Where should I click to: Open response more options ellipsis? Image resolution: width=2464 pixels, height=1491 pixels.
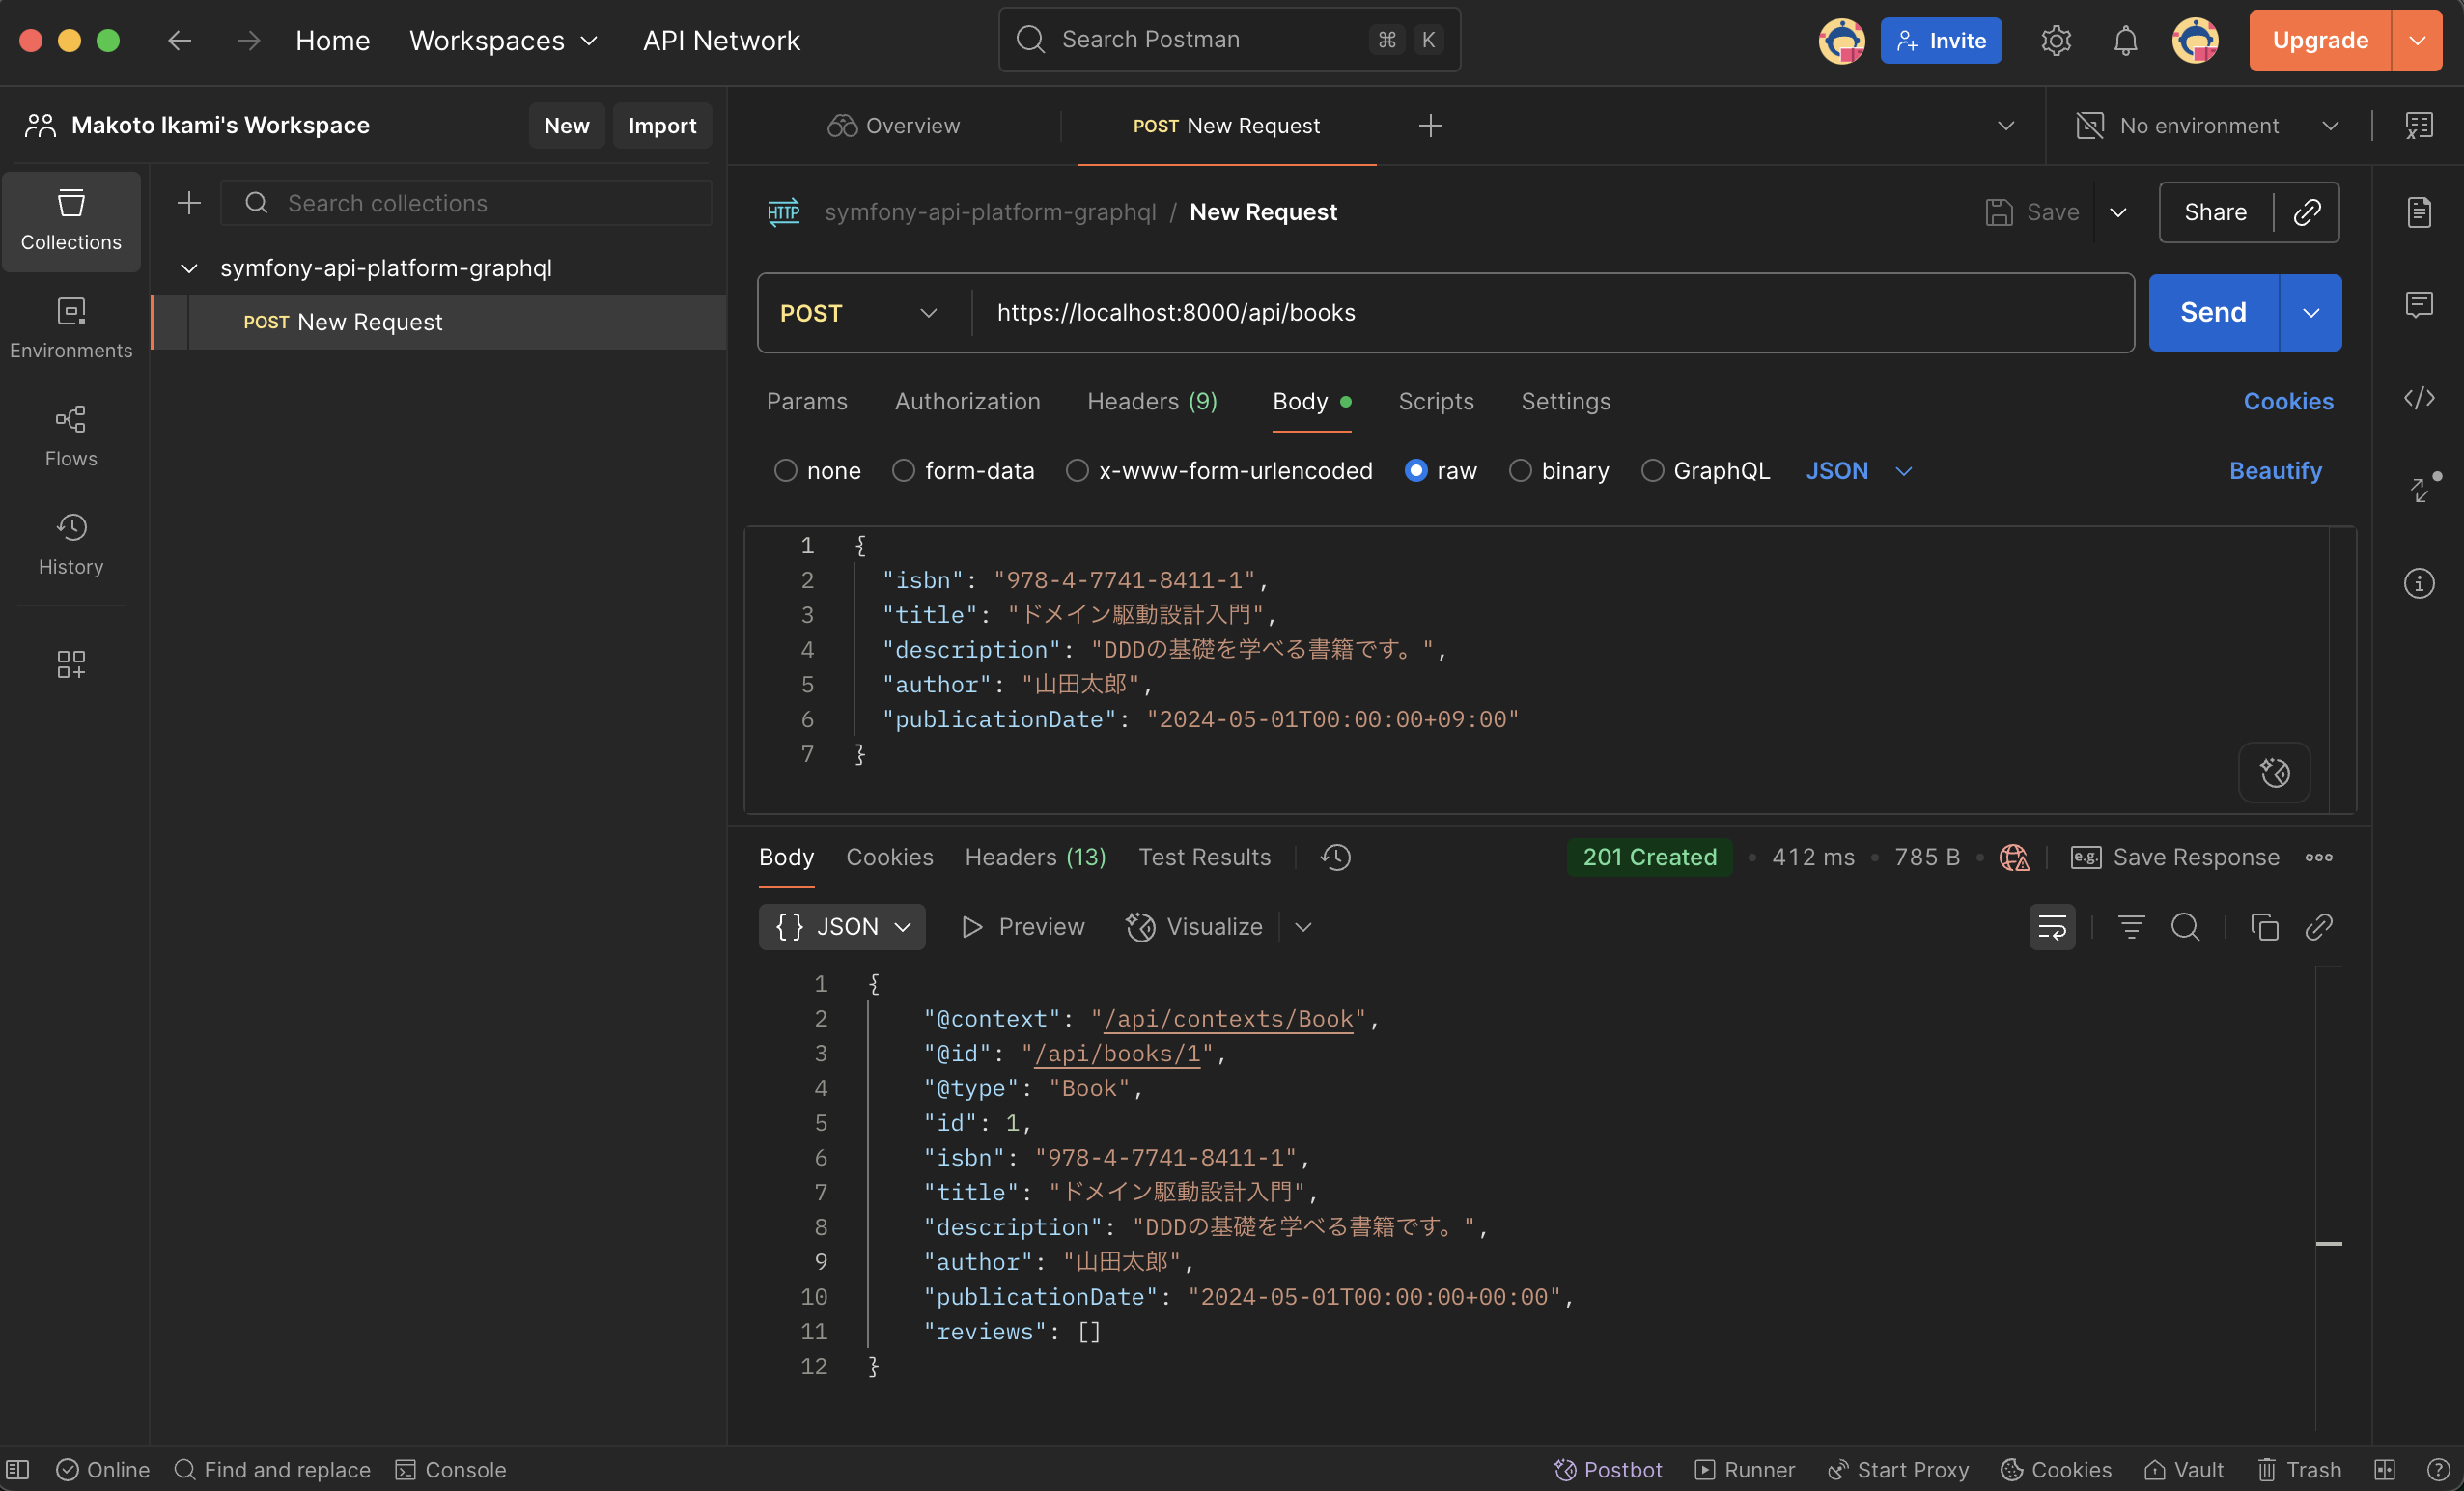point(2318,857)
